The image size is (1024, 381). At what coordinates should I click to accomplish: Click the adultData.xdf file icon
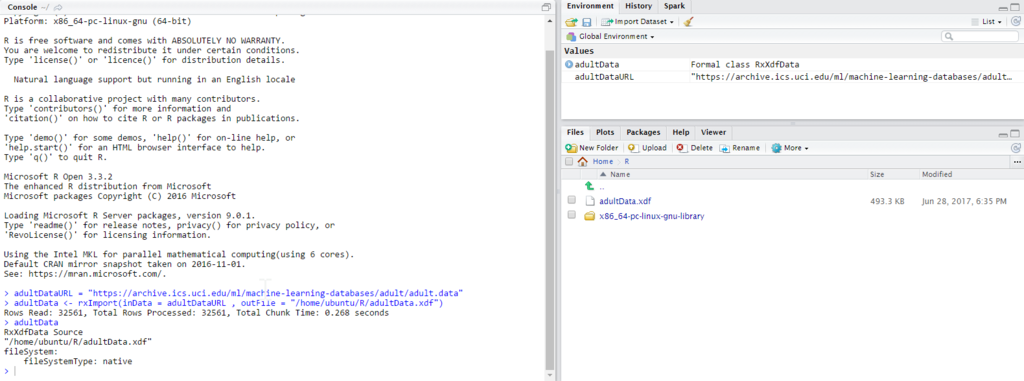click(590, 201)
